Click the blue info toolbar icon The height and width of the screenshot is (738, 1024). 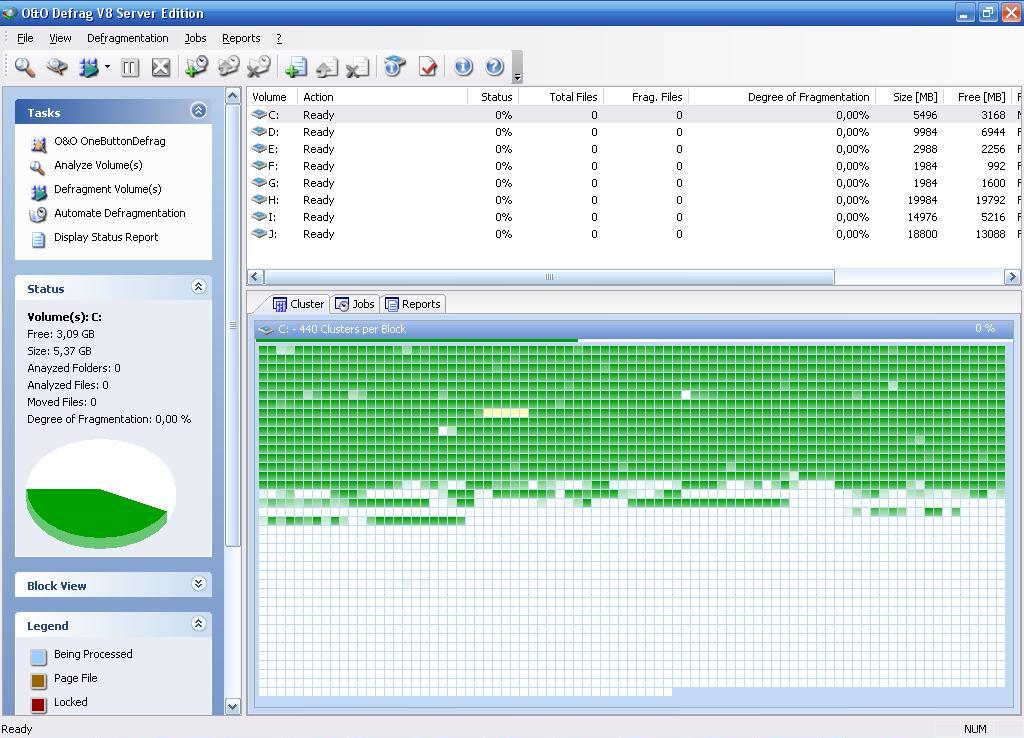click(463, 67)
